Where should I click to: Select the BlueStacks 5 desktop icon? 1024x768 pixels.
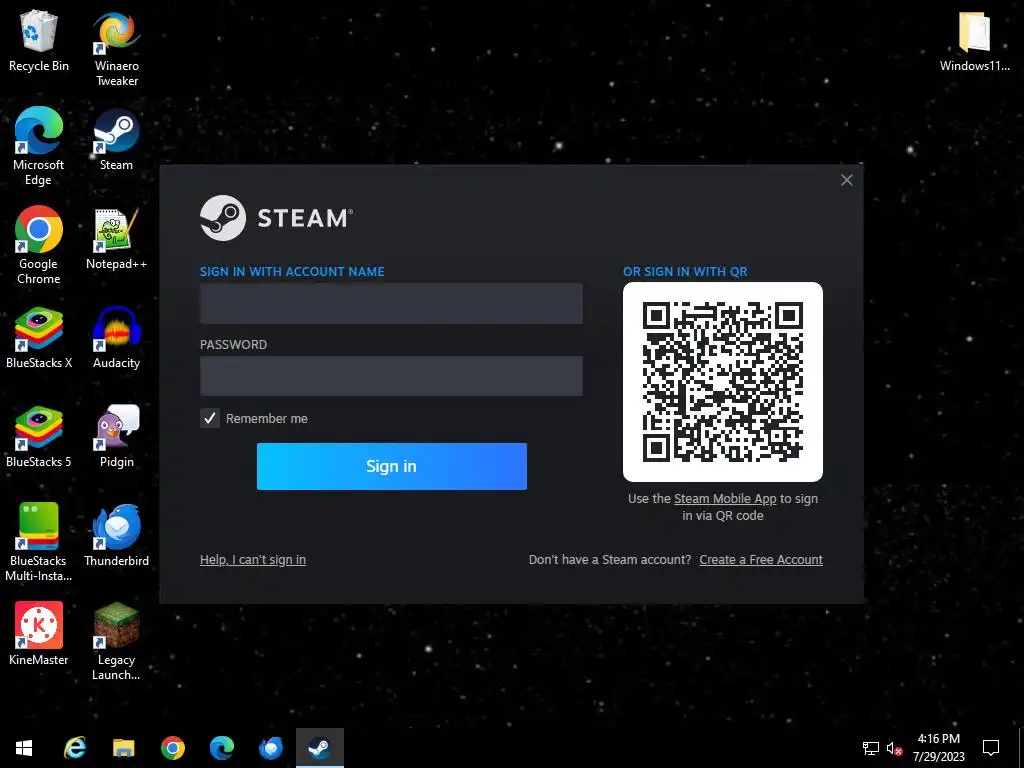pos(39,437)
